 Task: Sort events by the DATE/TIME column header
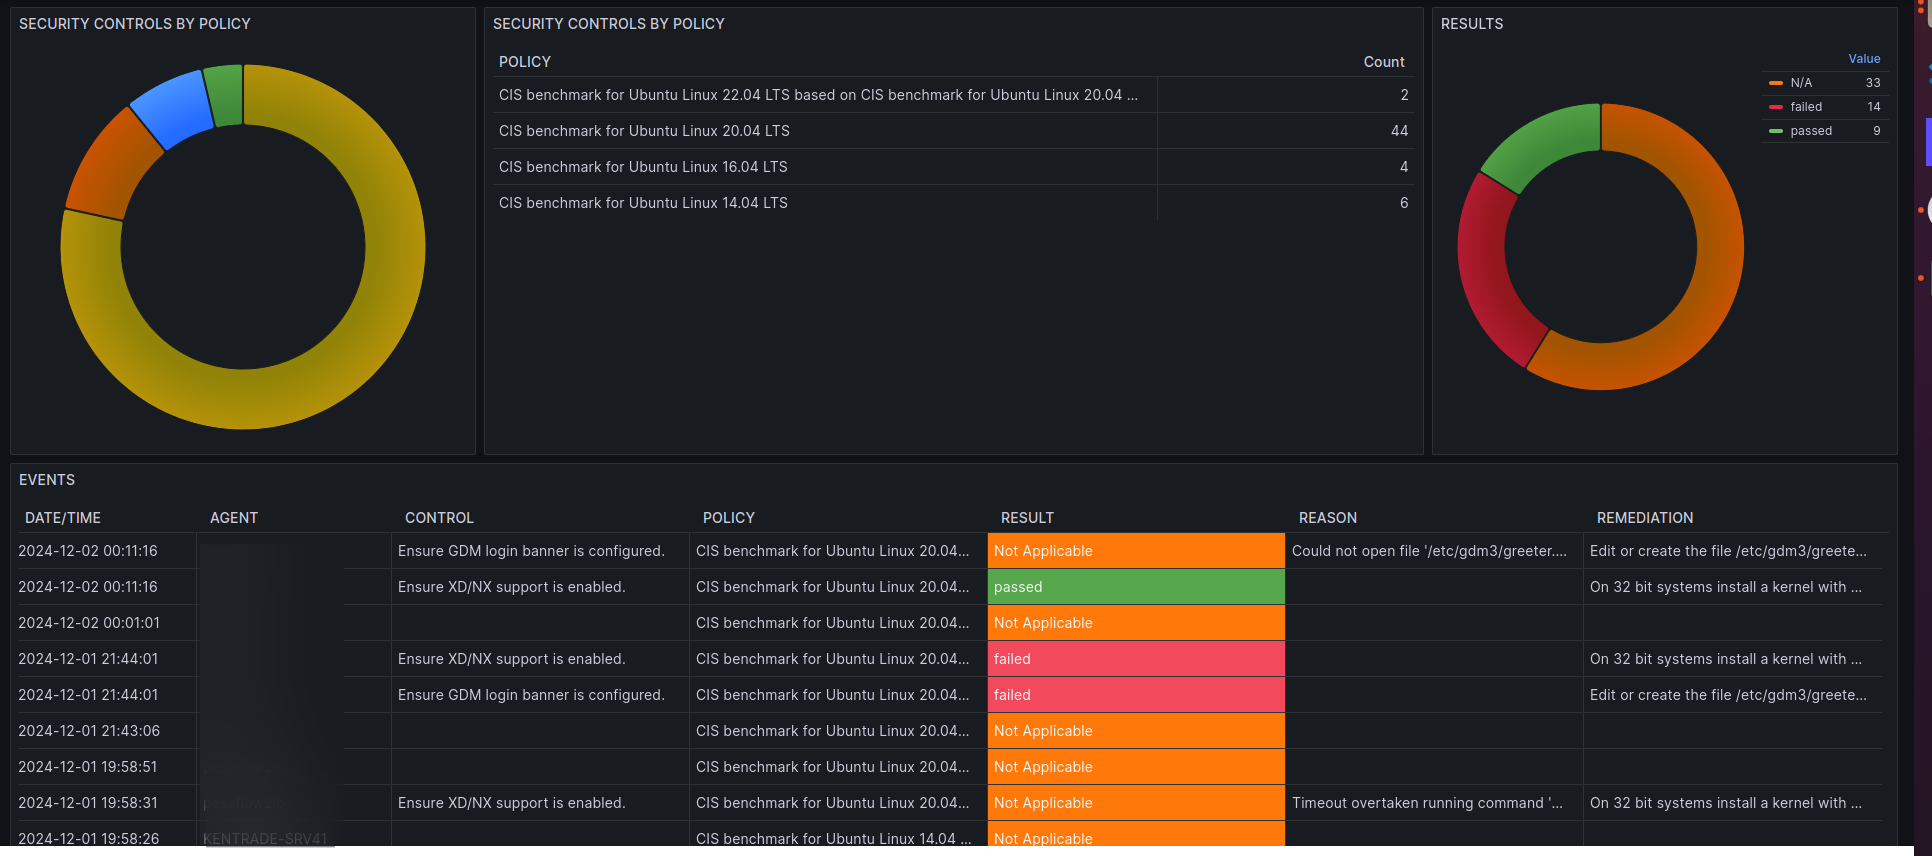pyautogui.click(x=63, y=518)
